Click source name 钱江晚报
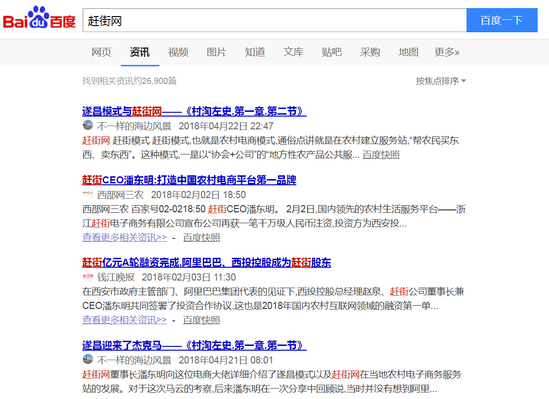 tap(116, 277)
